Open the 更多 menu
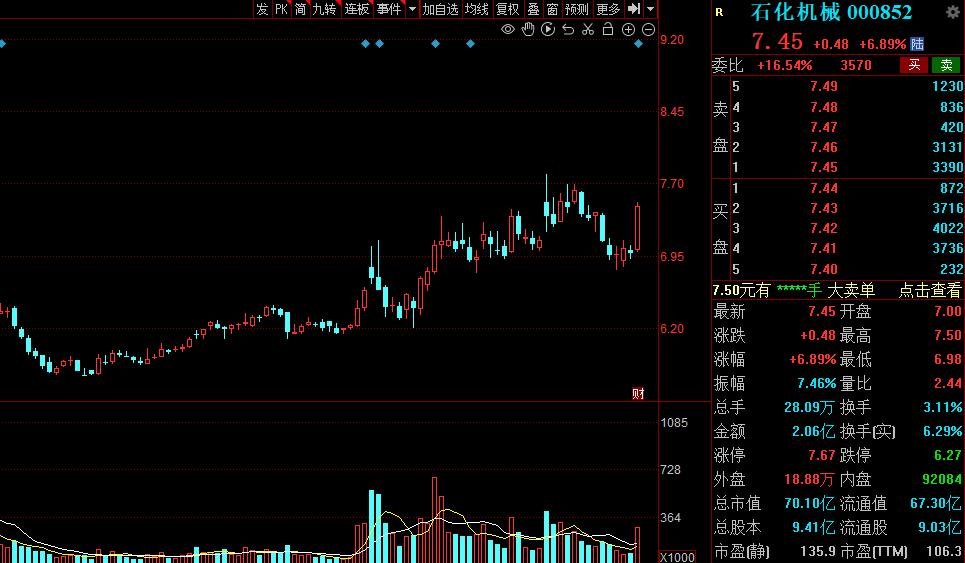This screenshot has height=563, width=965. (x=609, y=9)
